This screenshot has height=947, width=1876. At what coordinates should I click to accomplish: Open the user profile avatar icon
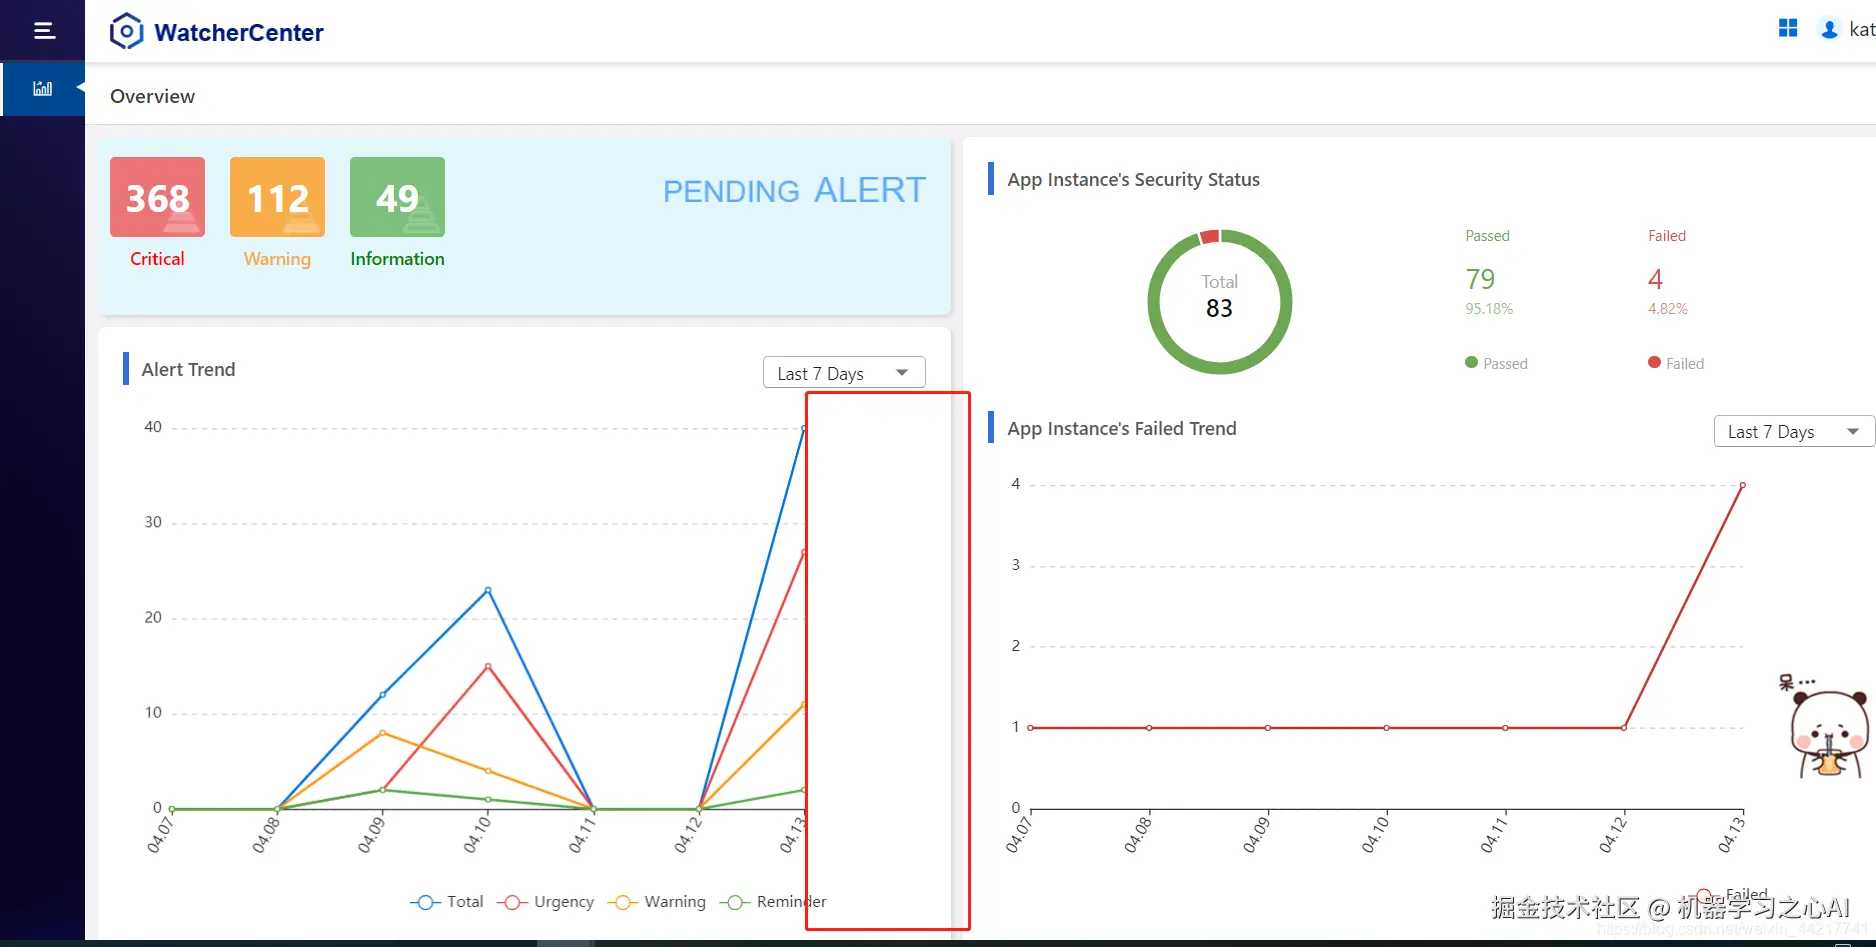(x=1829, y=29)
